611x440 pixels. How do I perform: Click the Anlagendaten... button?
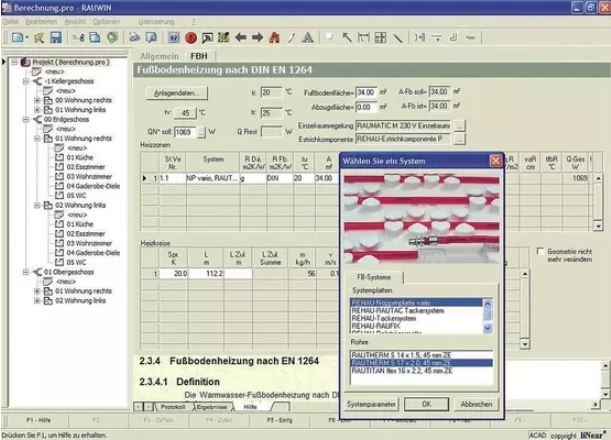coord(180,92)
